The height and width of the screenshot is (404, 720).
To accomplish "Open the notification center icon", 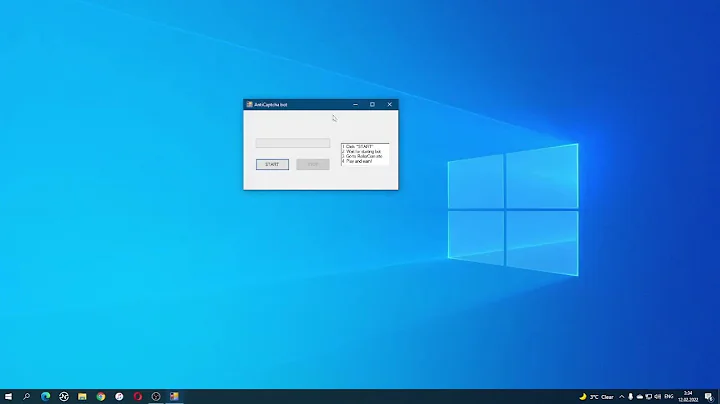I will (x=709, y=397).
